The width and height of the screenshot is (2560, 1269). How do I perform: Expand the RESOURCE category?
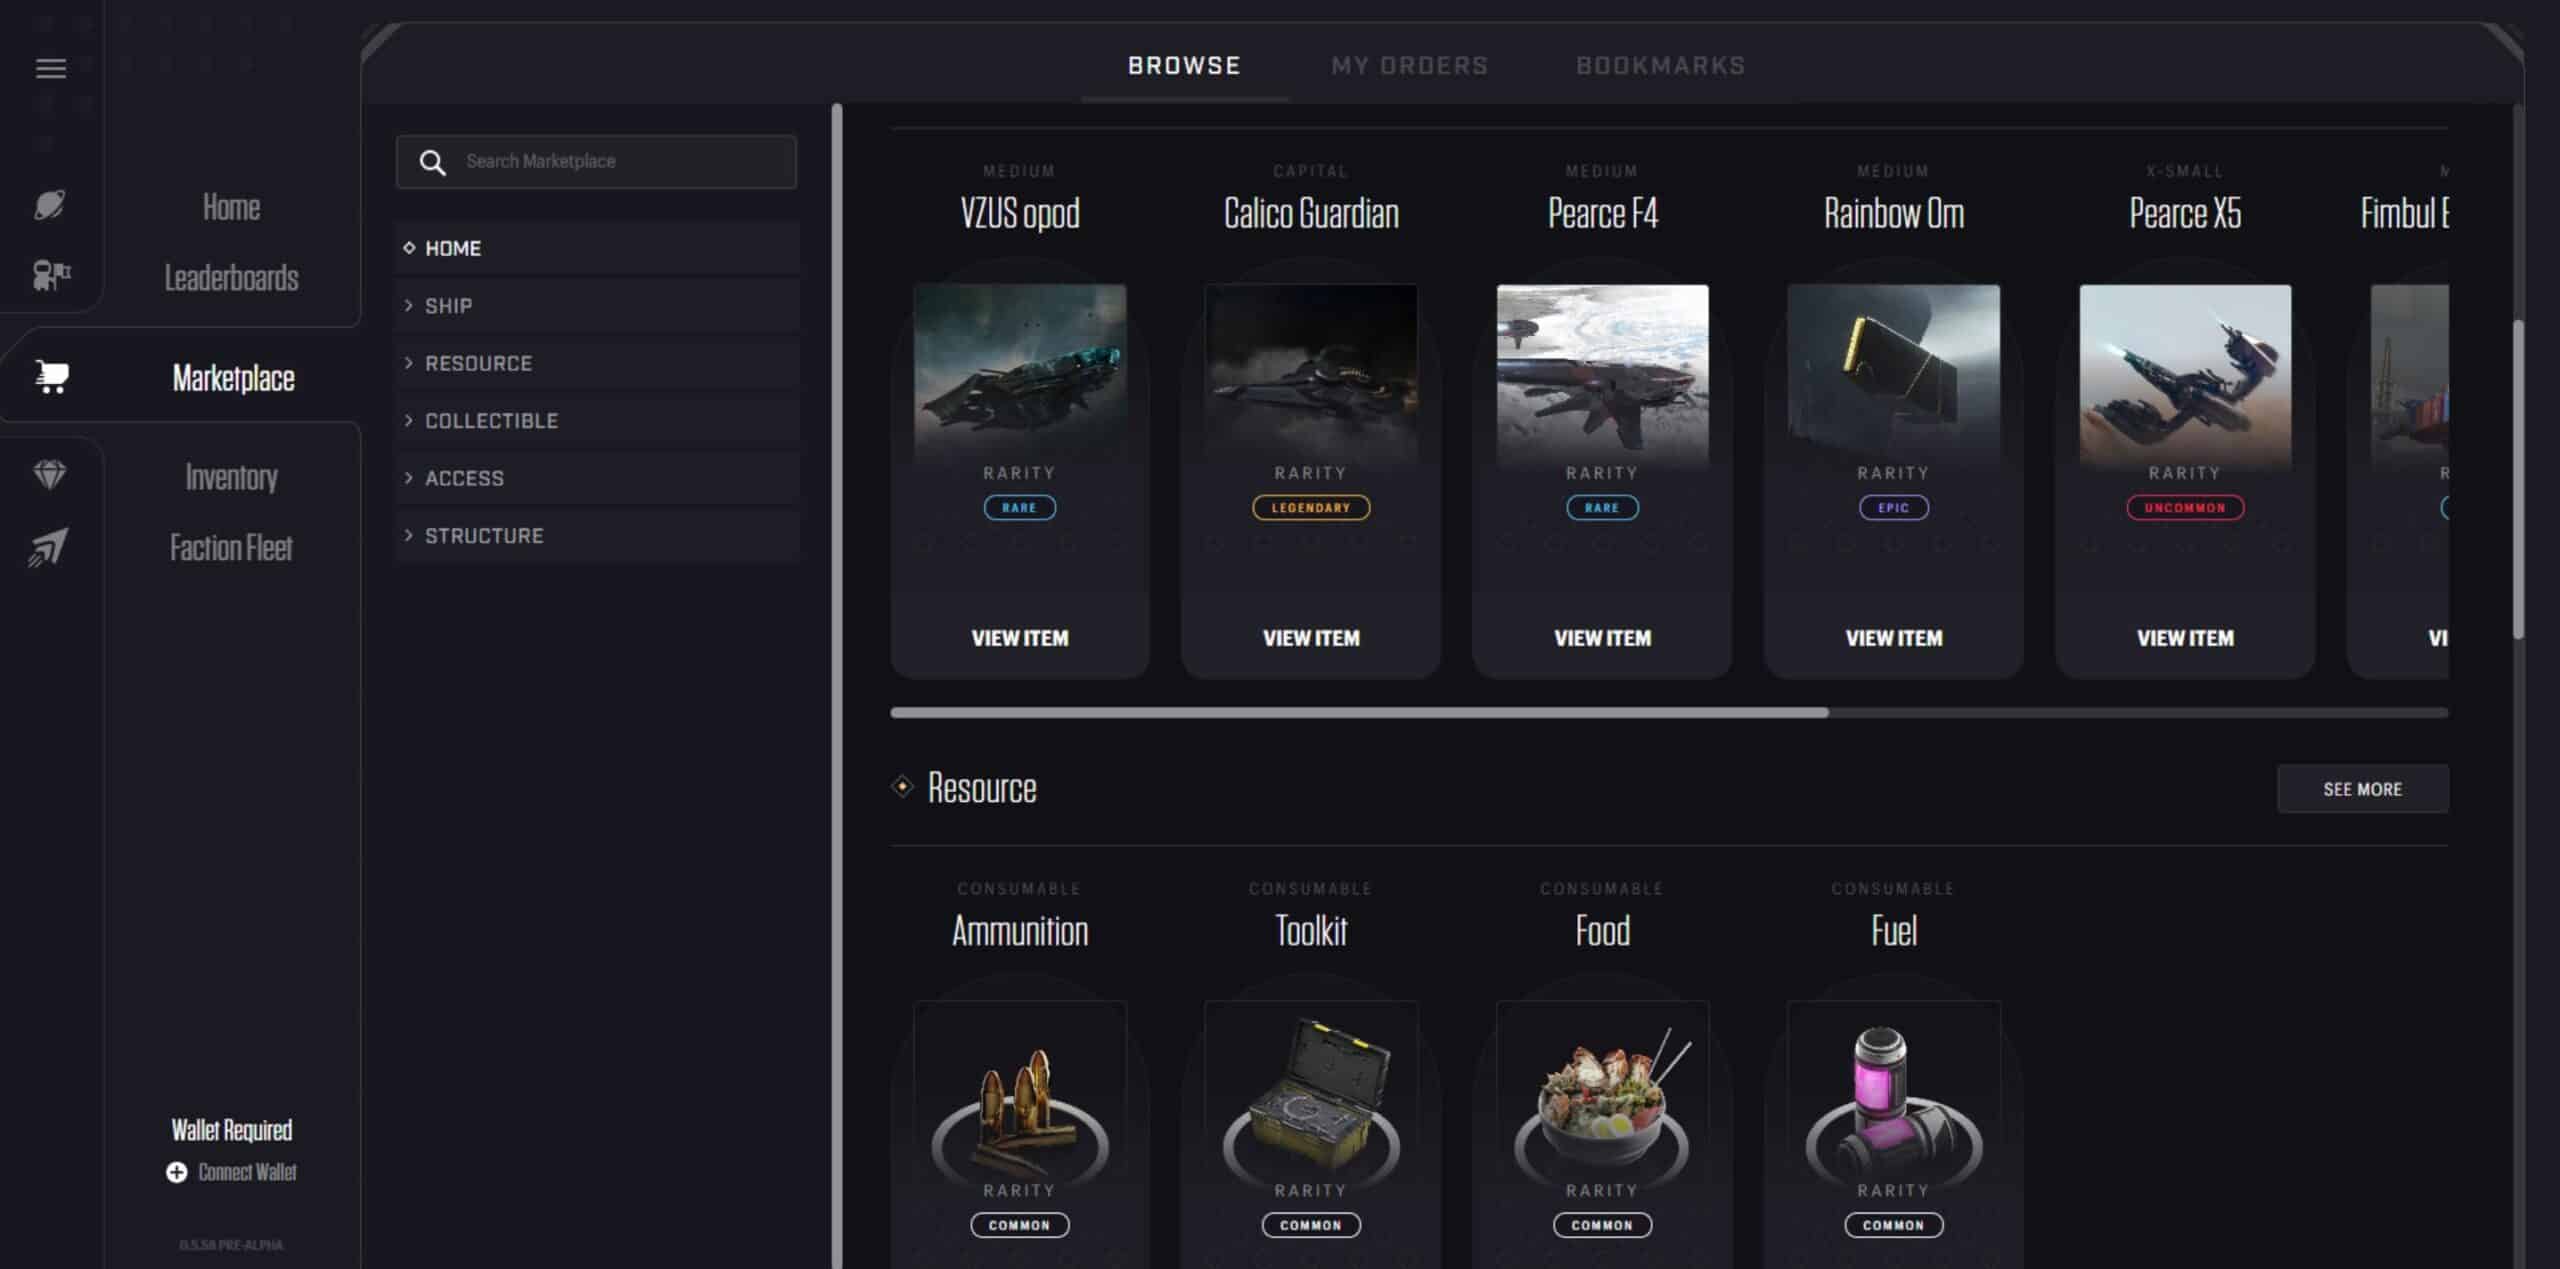[597, 363]
